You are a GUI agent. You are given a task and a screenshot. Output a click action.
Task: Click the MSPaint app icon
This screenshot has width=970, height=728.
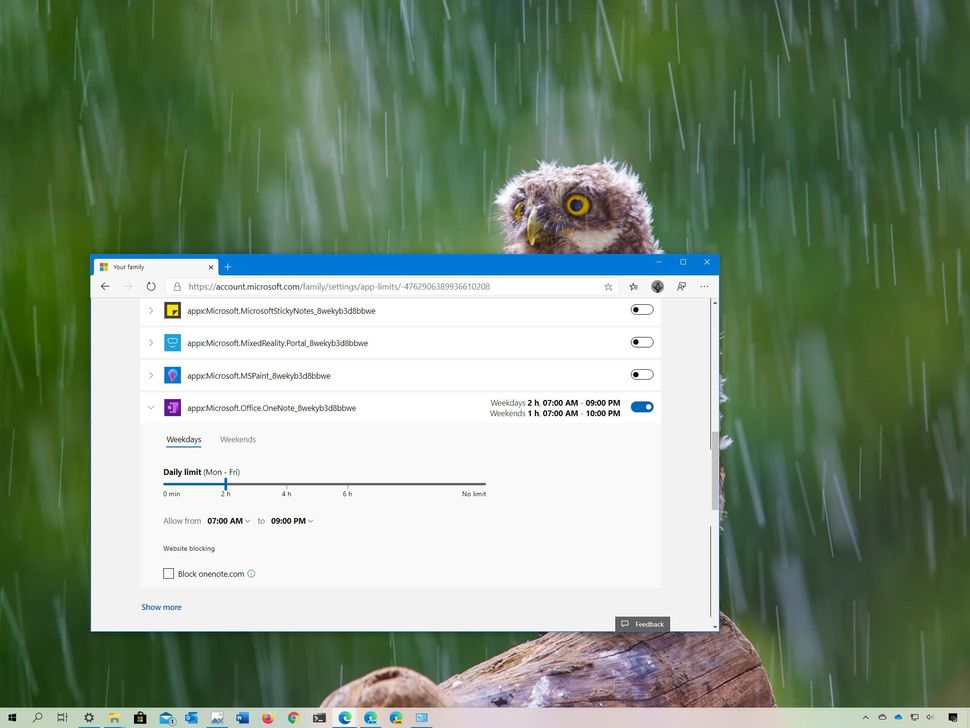172,375
